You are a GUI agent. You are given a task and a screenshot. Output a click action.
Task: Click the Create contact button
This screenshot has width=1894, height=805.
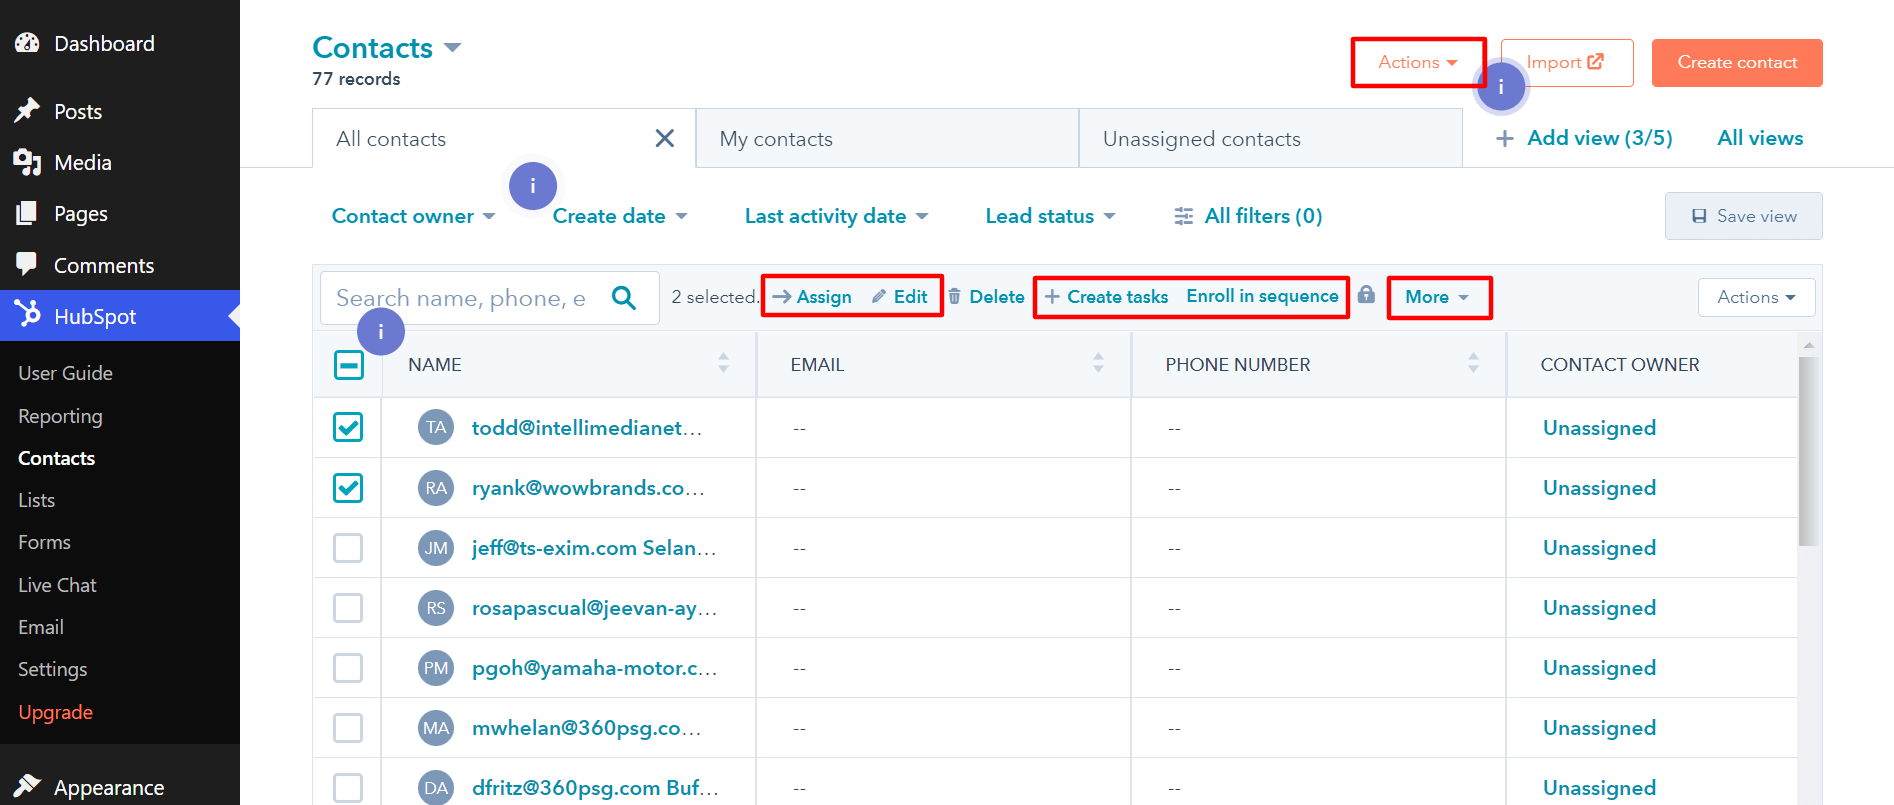1737,62
